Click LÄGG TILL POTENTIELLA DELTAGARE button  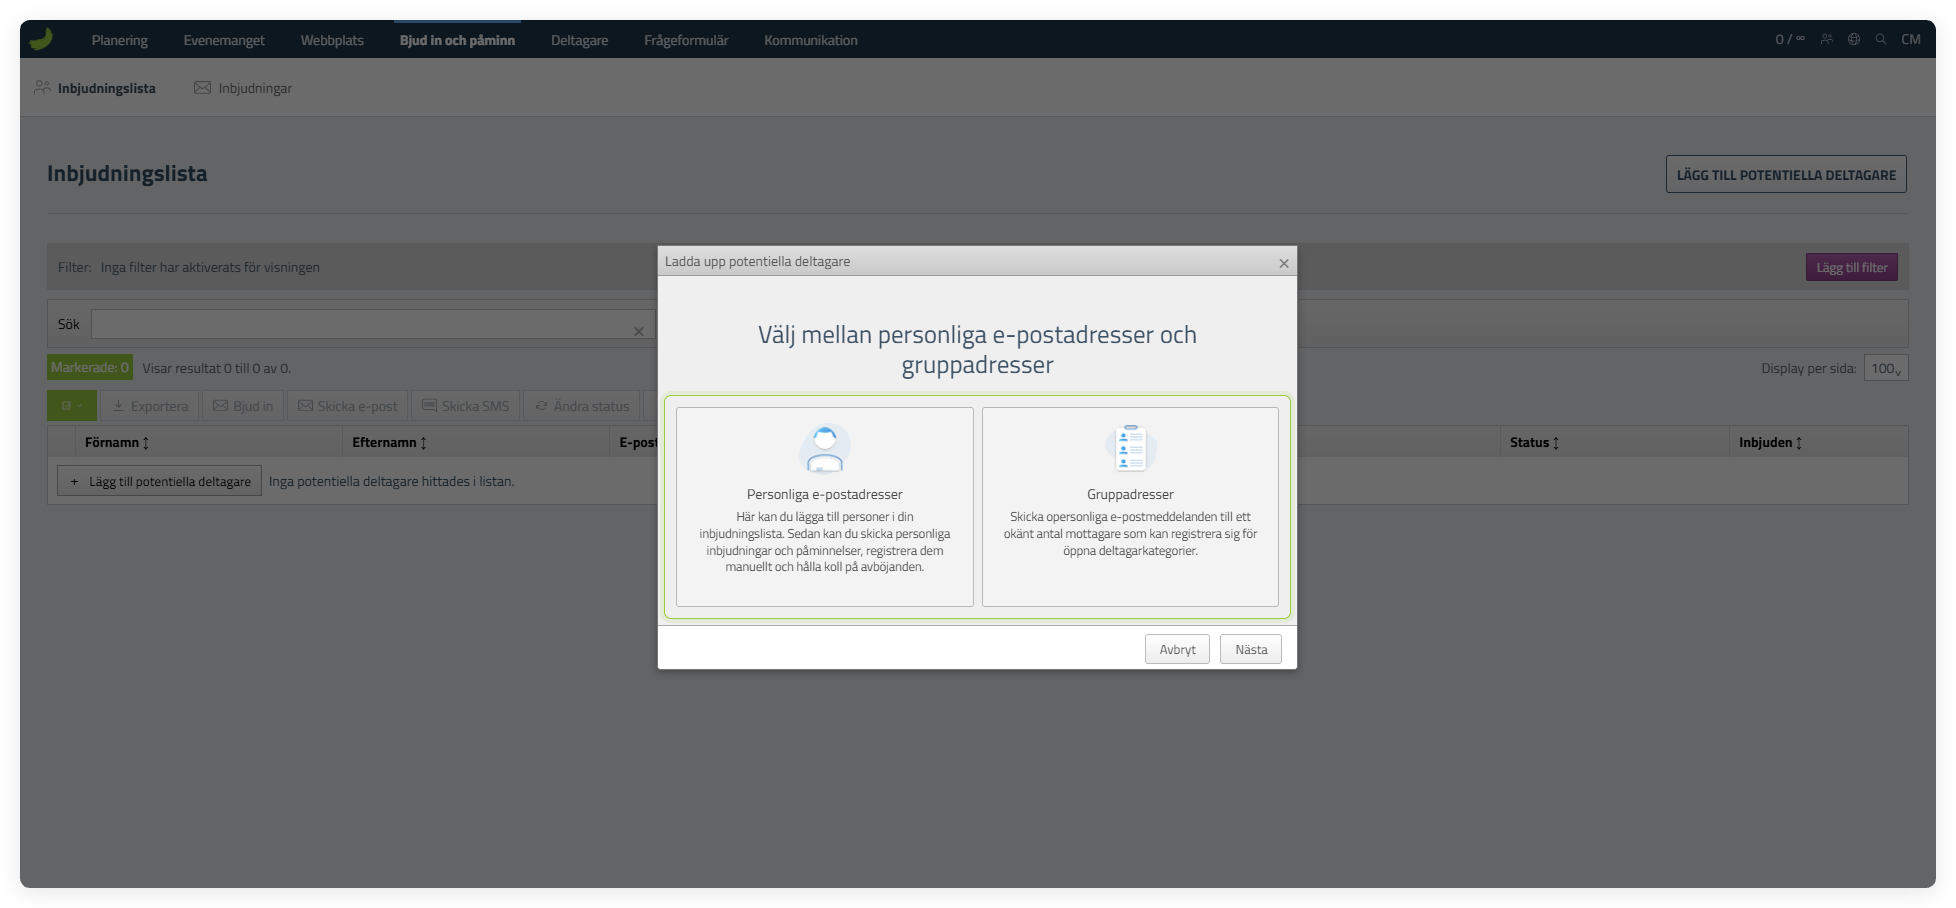(x=1786, y=174)
